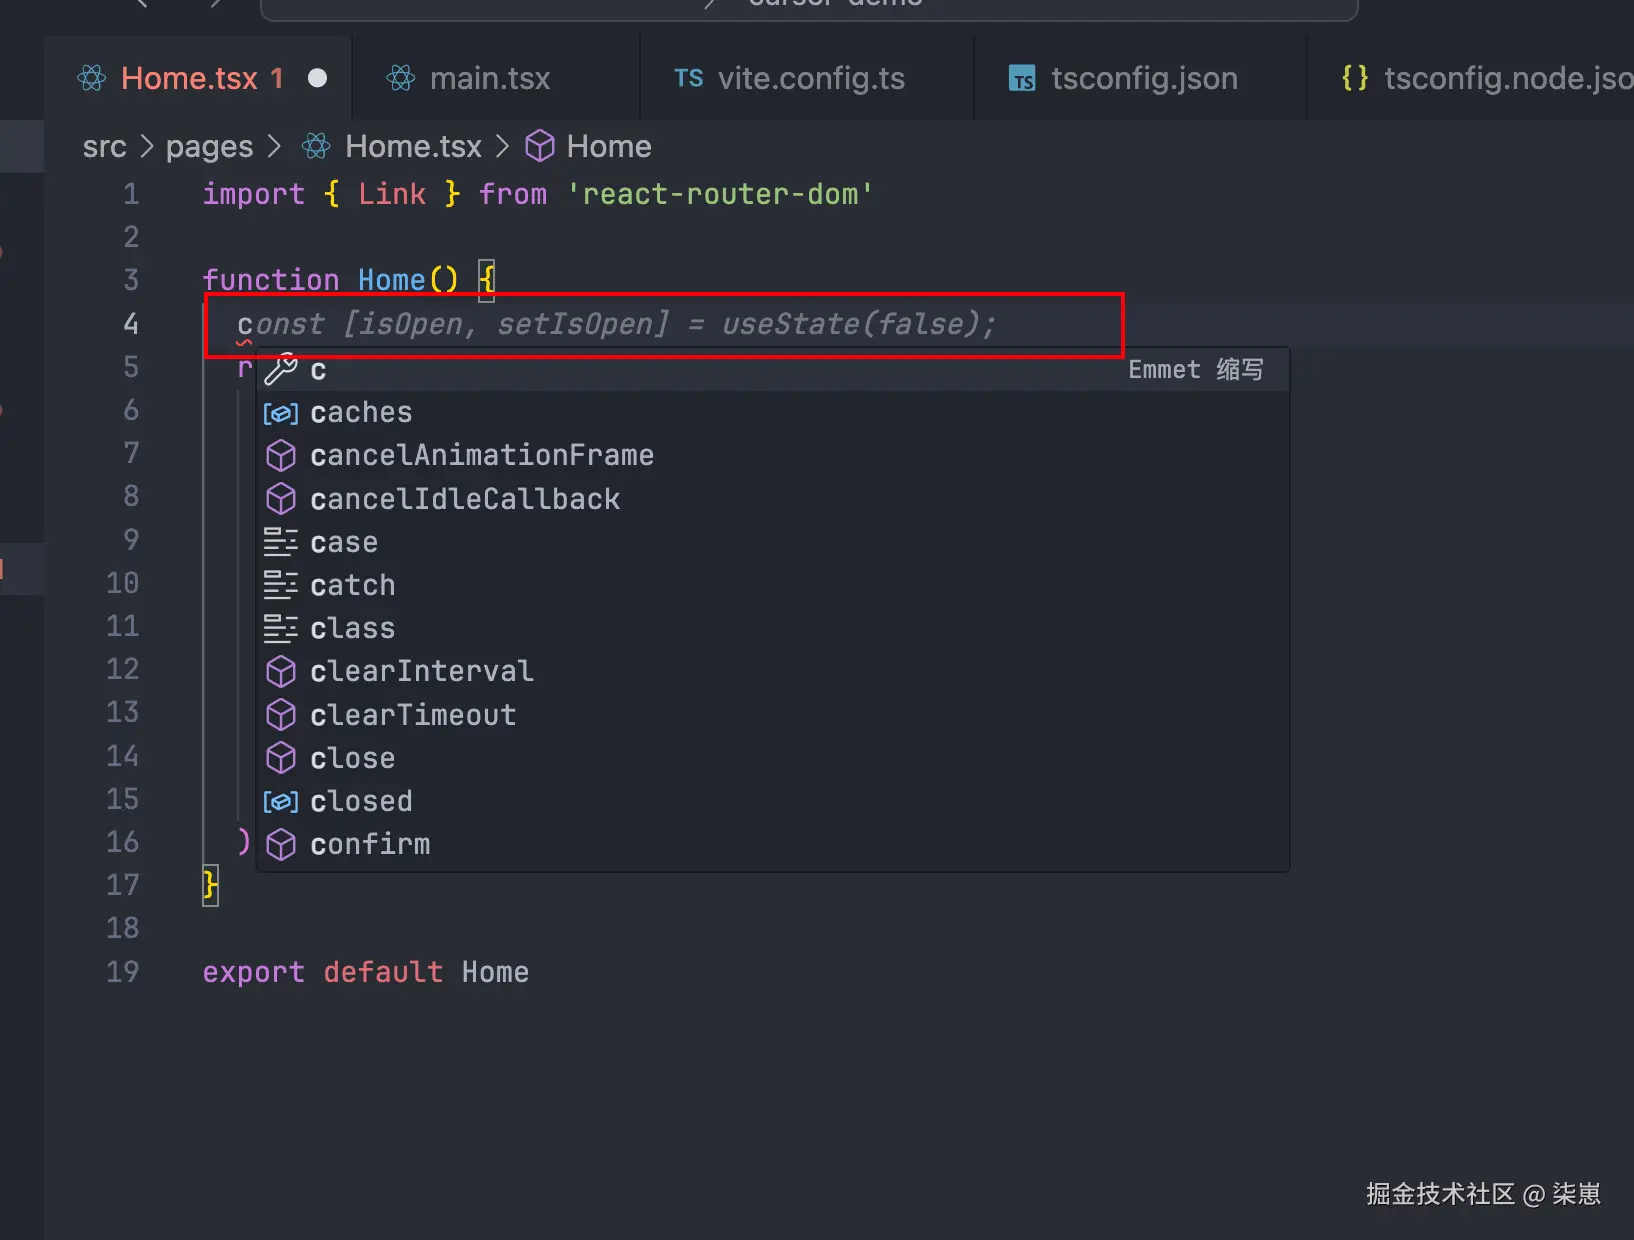The width and height of the screenshot is (1634, 1240).
Task: Expand the chevron after src in breadcrumbs
Action: pos(147,147)
